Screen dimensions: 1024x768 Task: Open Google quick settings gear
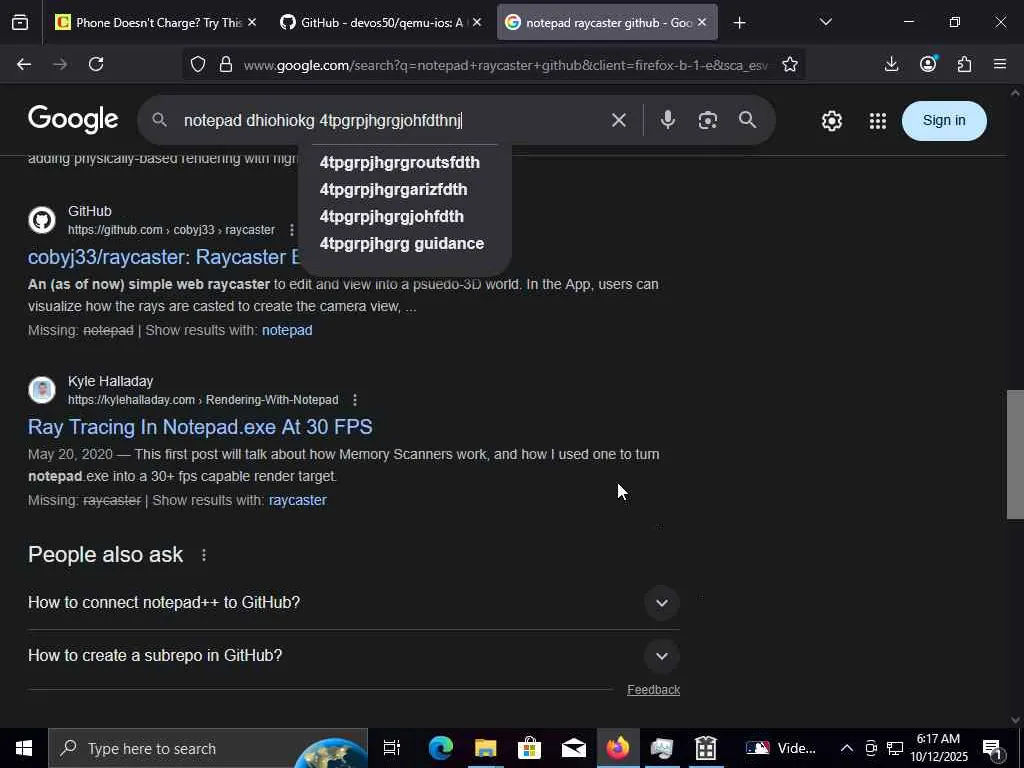point(831,121)
